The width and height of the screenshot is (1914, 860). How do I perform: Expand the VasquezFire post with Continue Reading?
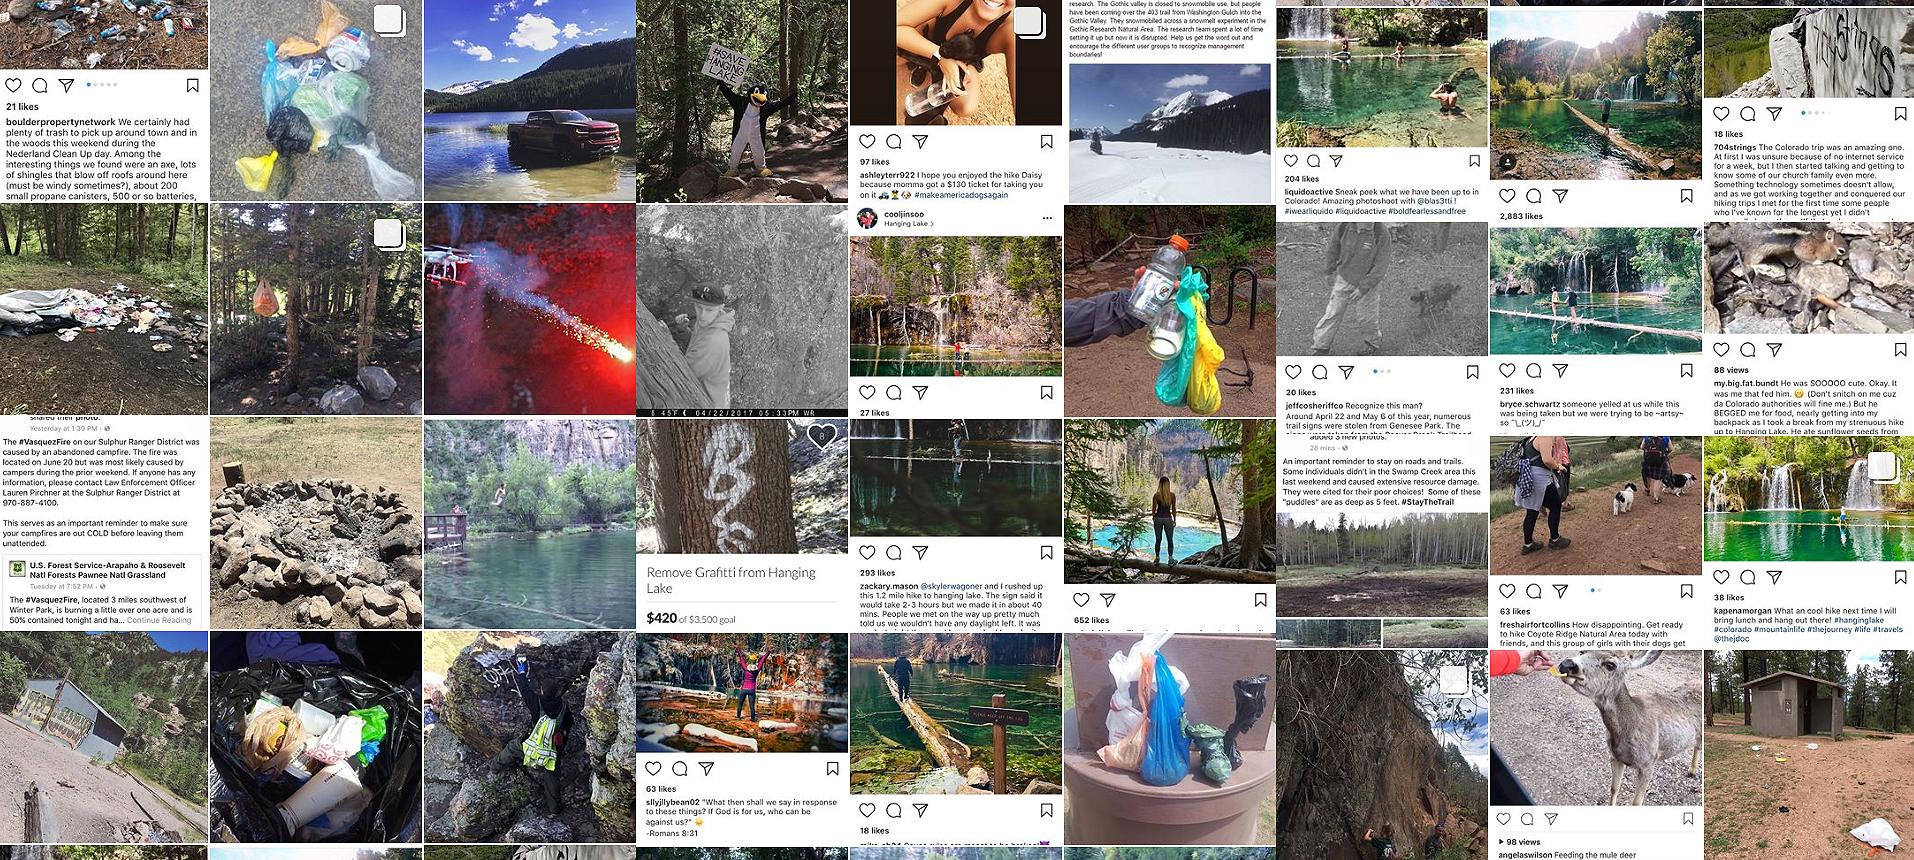pos(159,620)
